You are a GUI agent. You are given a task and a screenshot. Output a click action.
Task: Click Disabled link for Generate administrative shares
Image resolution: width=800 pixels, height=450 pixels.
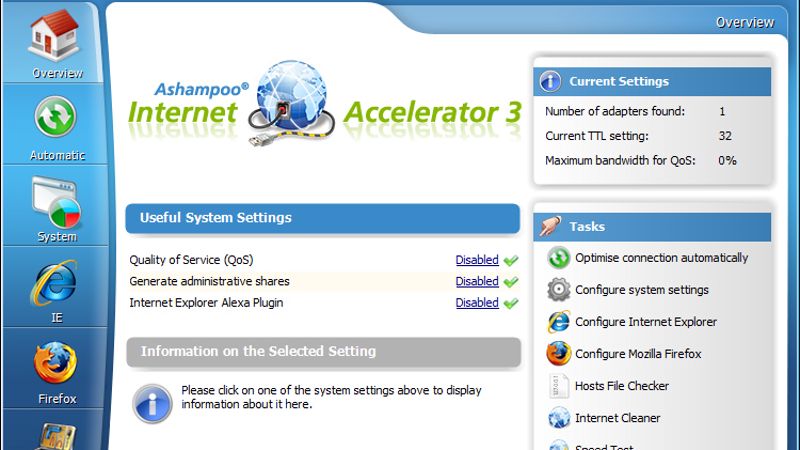pos(477,281)
